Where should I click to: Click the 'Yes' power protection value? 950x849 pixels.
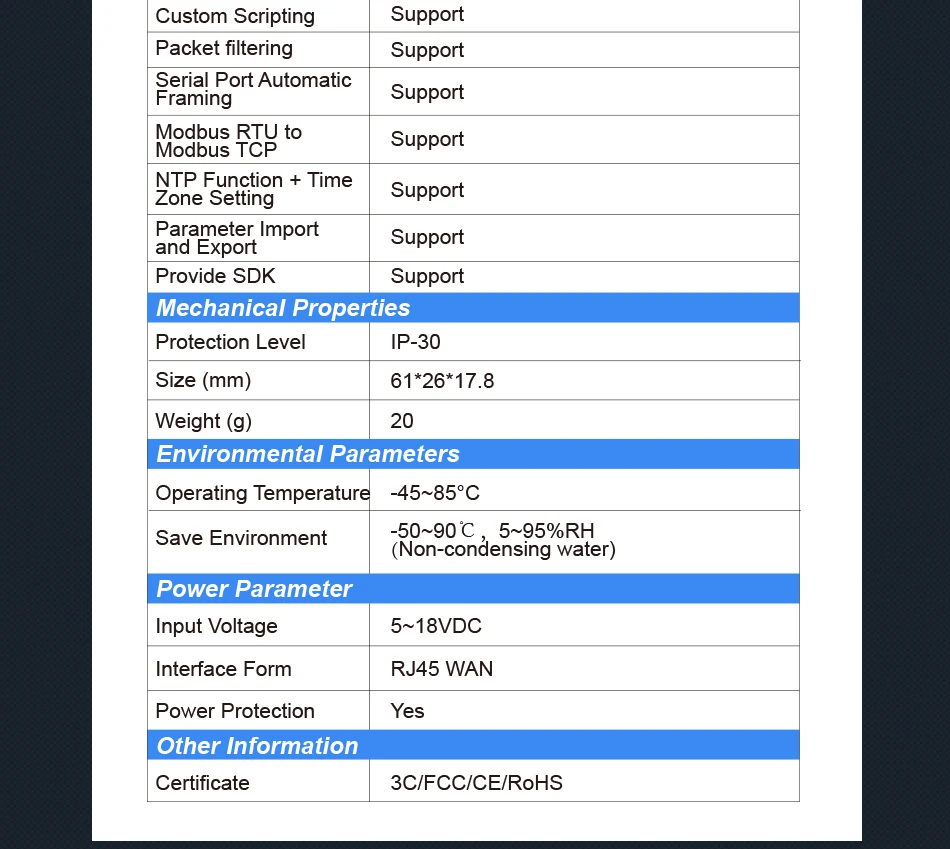[407, 711]
